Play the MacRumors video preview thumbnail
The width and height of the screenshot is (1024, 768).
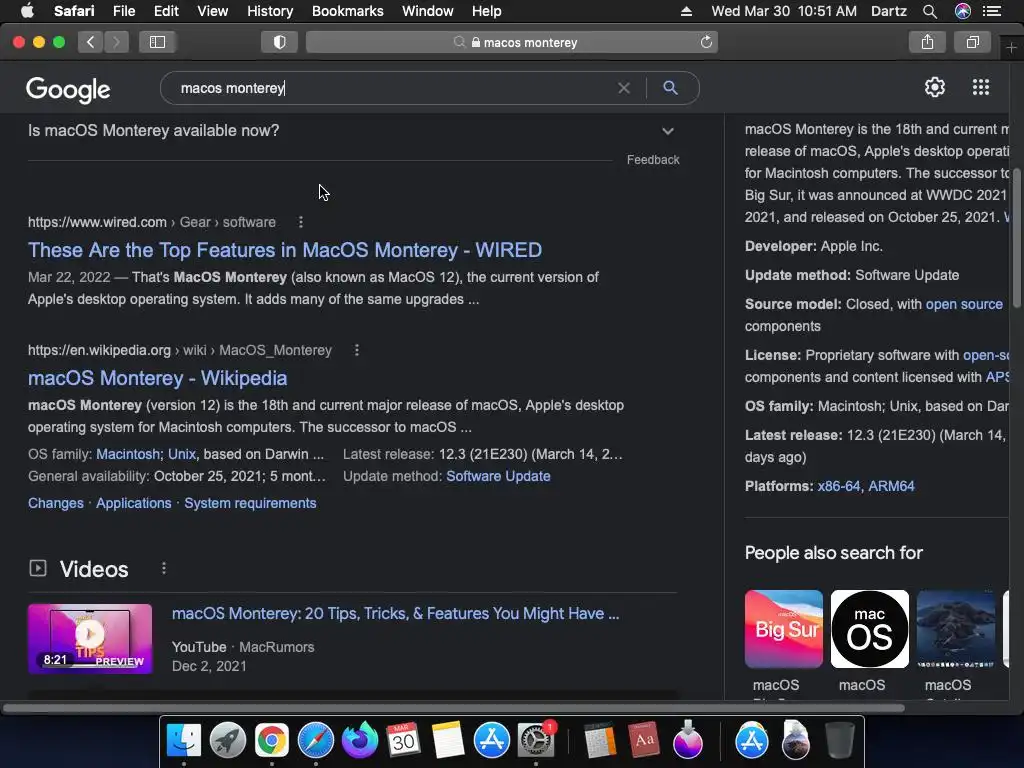(x=90, y=638)
